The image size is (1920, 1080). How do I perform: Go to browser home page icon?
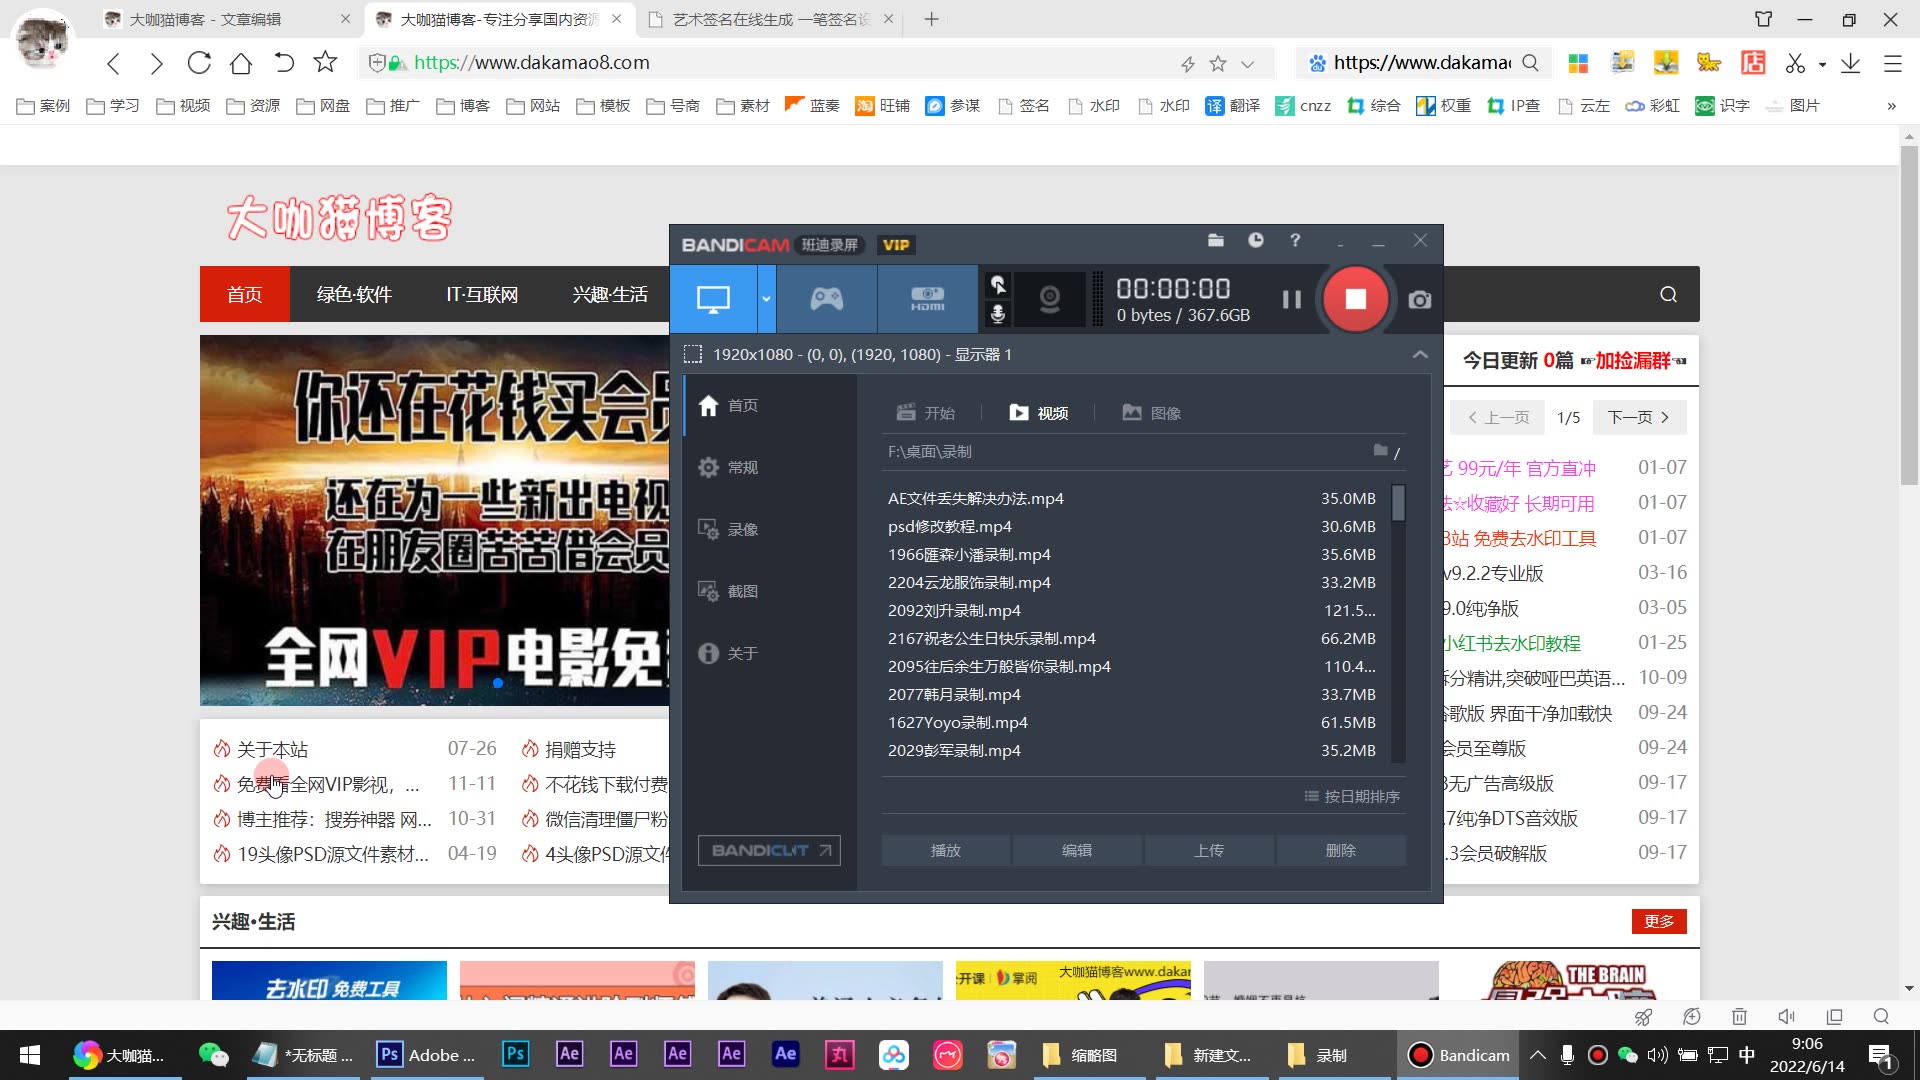coord(241,62)
